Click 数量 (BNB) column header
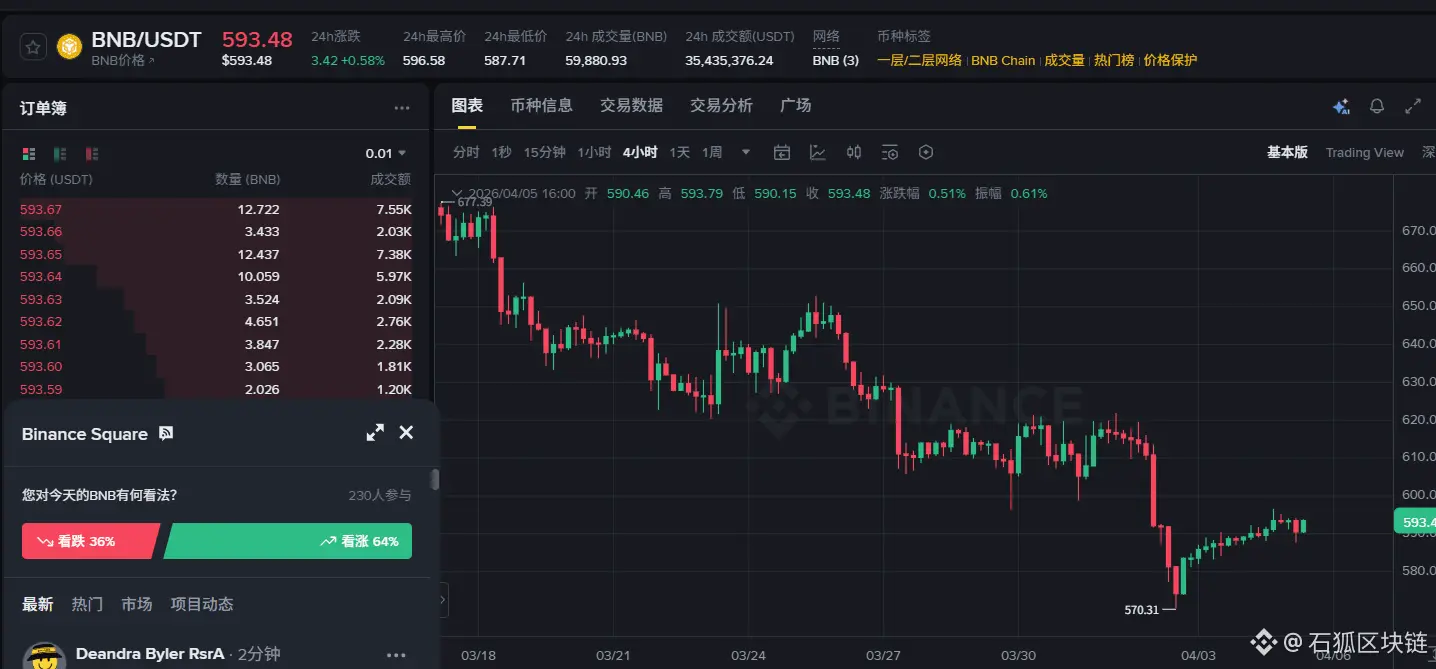 click(248, 180)
